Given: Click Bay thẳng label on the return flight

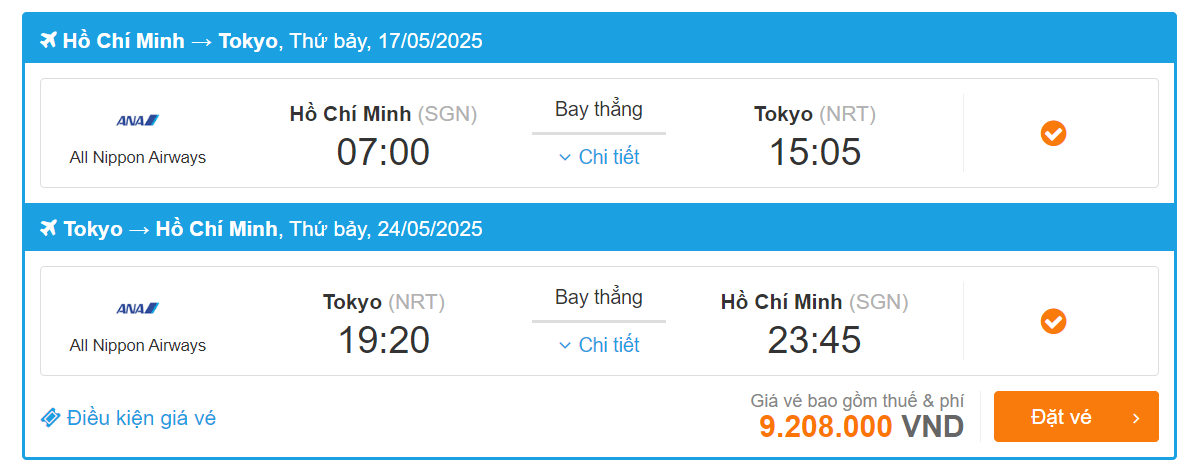Looking at the screenshot, I should 598,297.
